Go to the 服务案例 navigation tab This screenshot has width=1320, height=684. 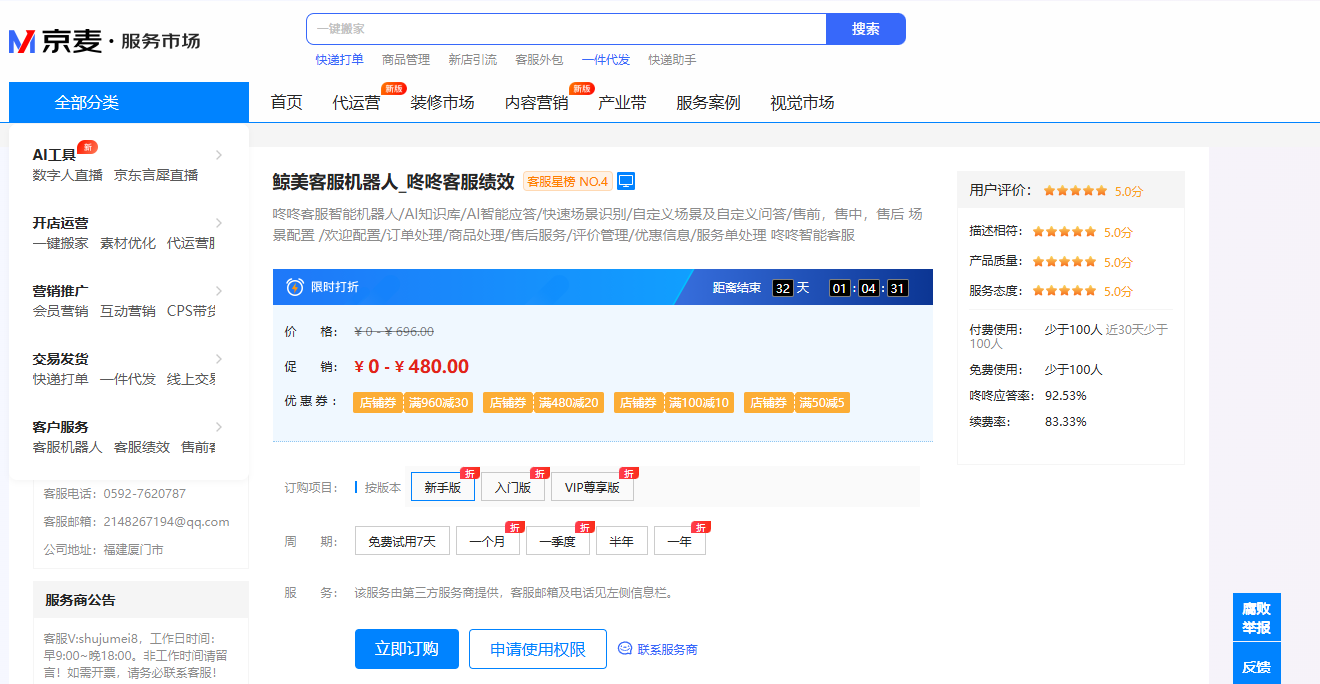pos(708,103)
